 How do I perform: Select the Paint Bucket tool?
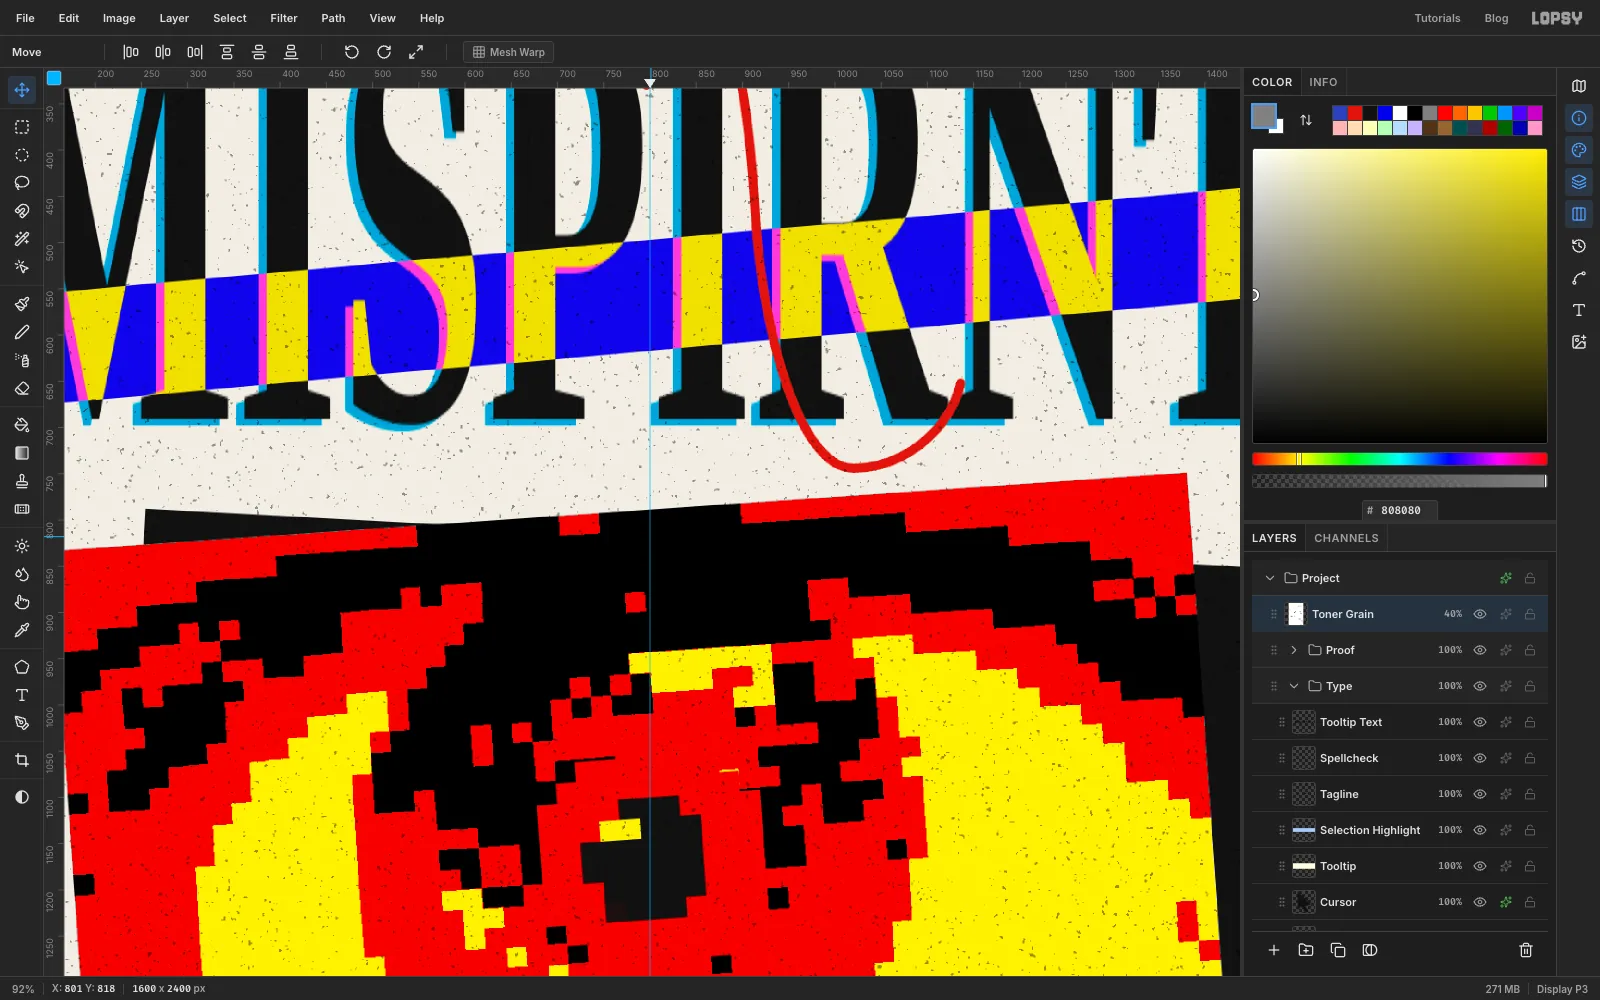[x=22, y=425]
